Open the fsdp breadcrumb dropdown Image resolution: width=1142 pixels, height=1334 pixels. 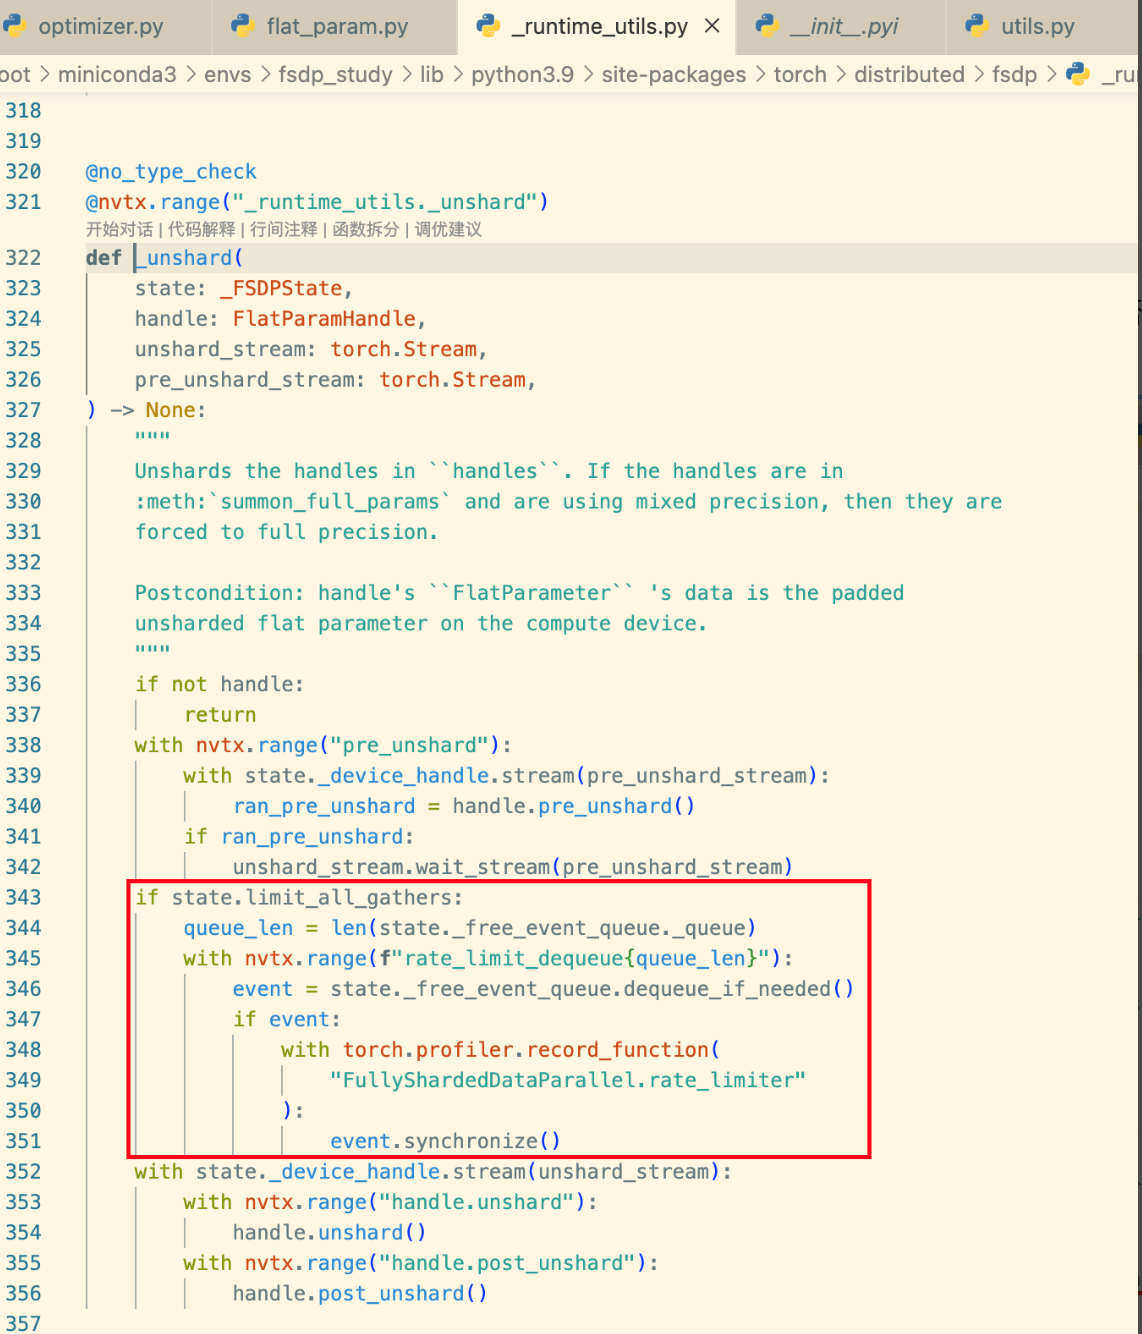click(1014, 74)
